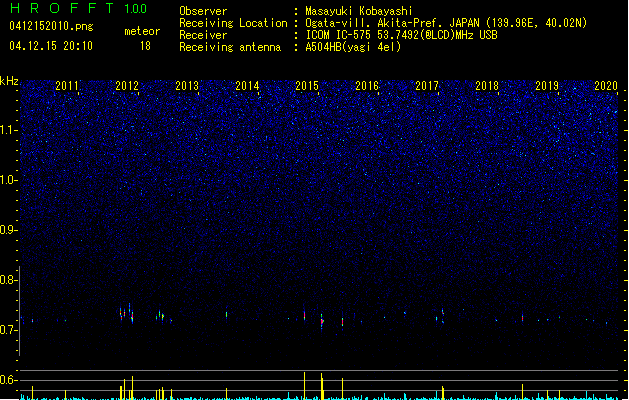Click the 2016 time axis label
The height and width of the screenshot is (400, 629).
[367, 86]
